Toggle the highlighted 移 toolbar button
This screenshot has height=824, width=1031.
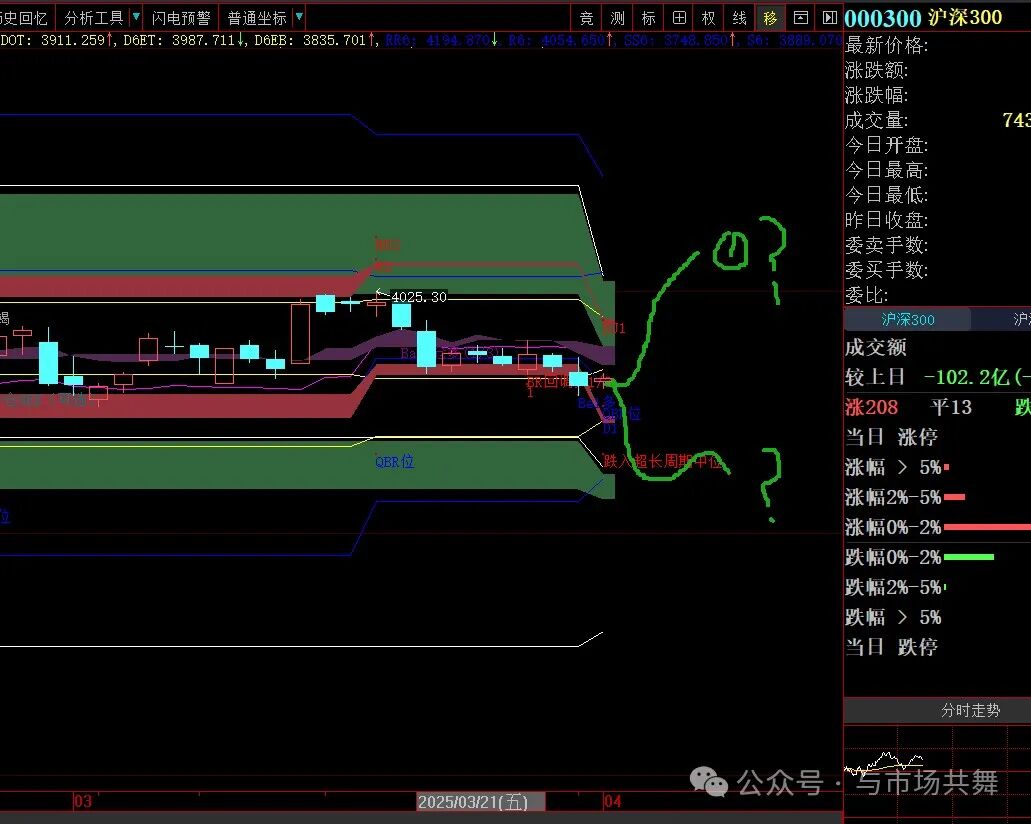coord(770,18)
